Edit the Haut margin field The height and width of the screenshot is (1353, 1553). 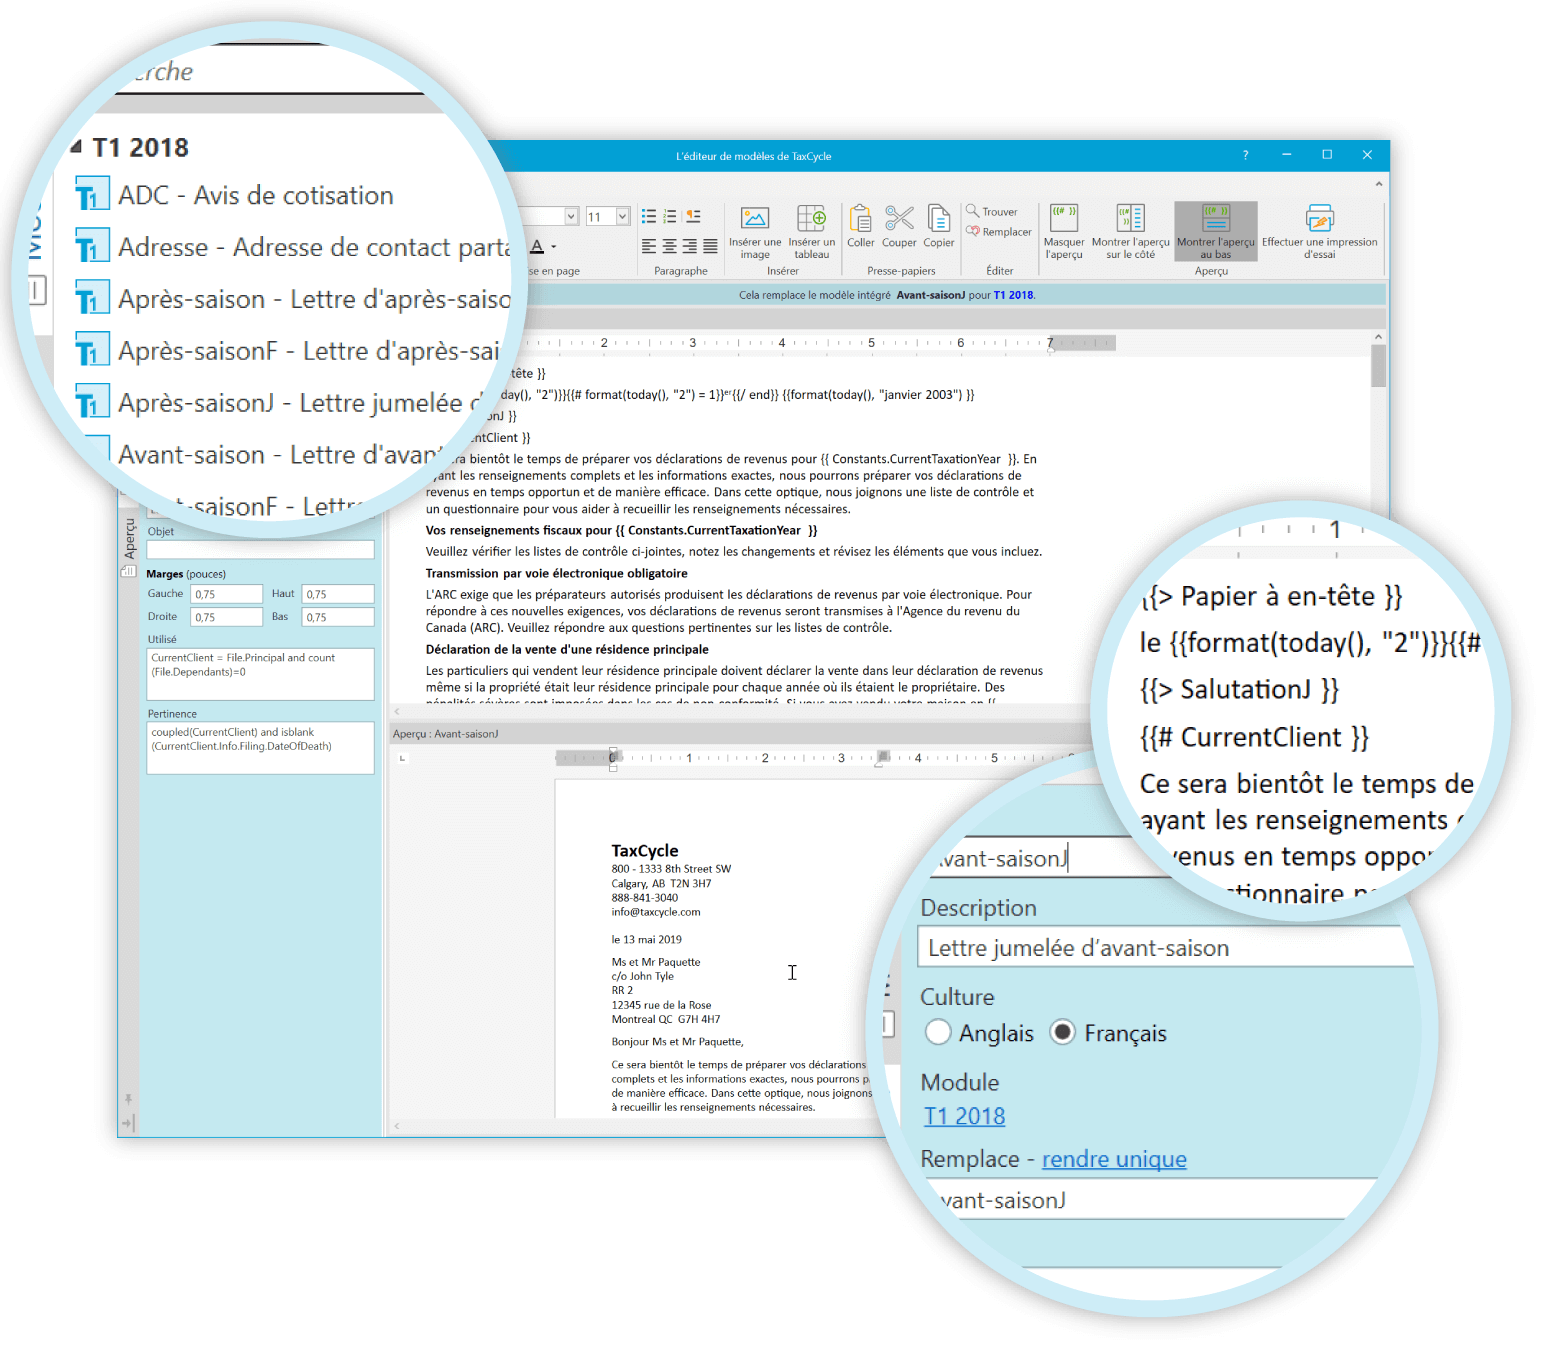(338, 594)
